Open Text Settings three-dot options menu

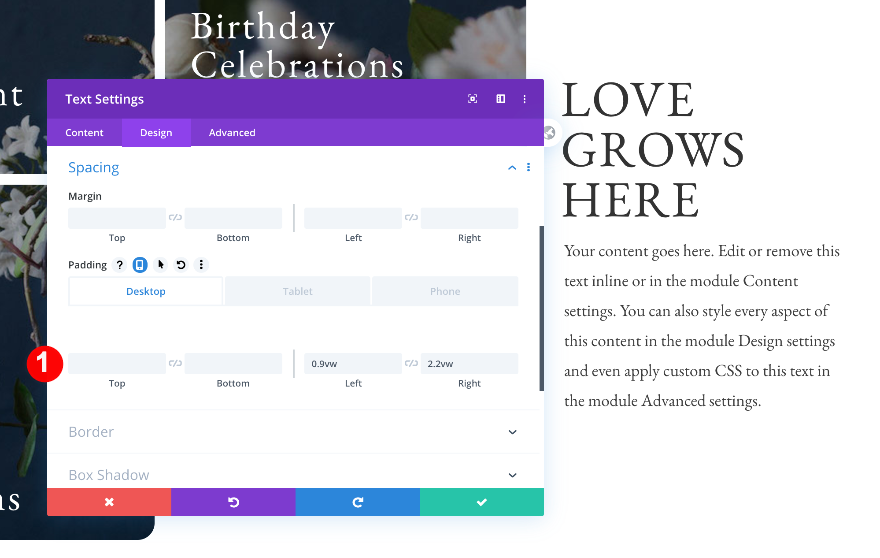(x=525, y=99)
